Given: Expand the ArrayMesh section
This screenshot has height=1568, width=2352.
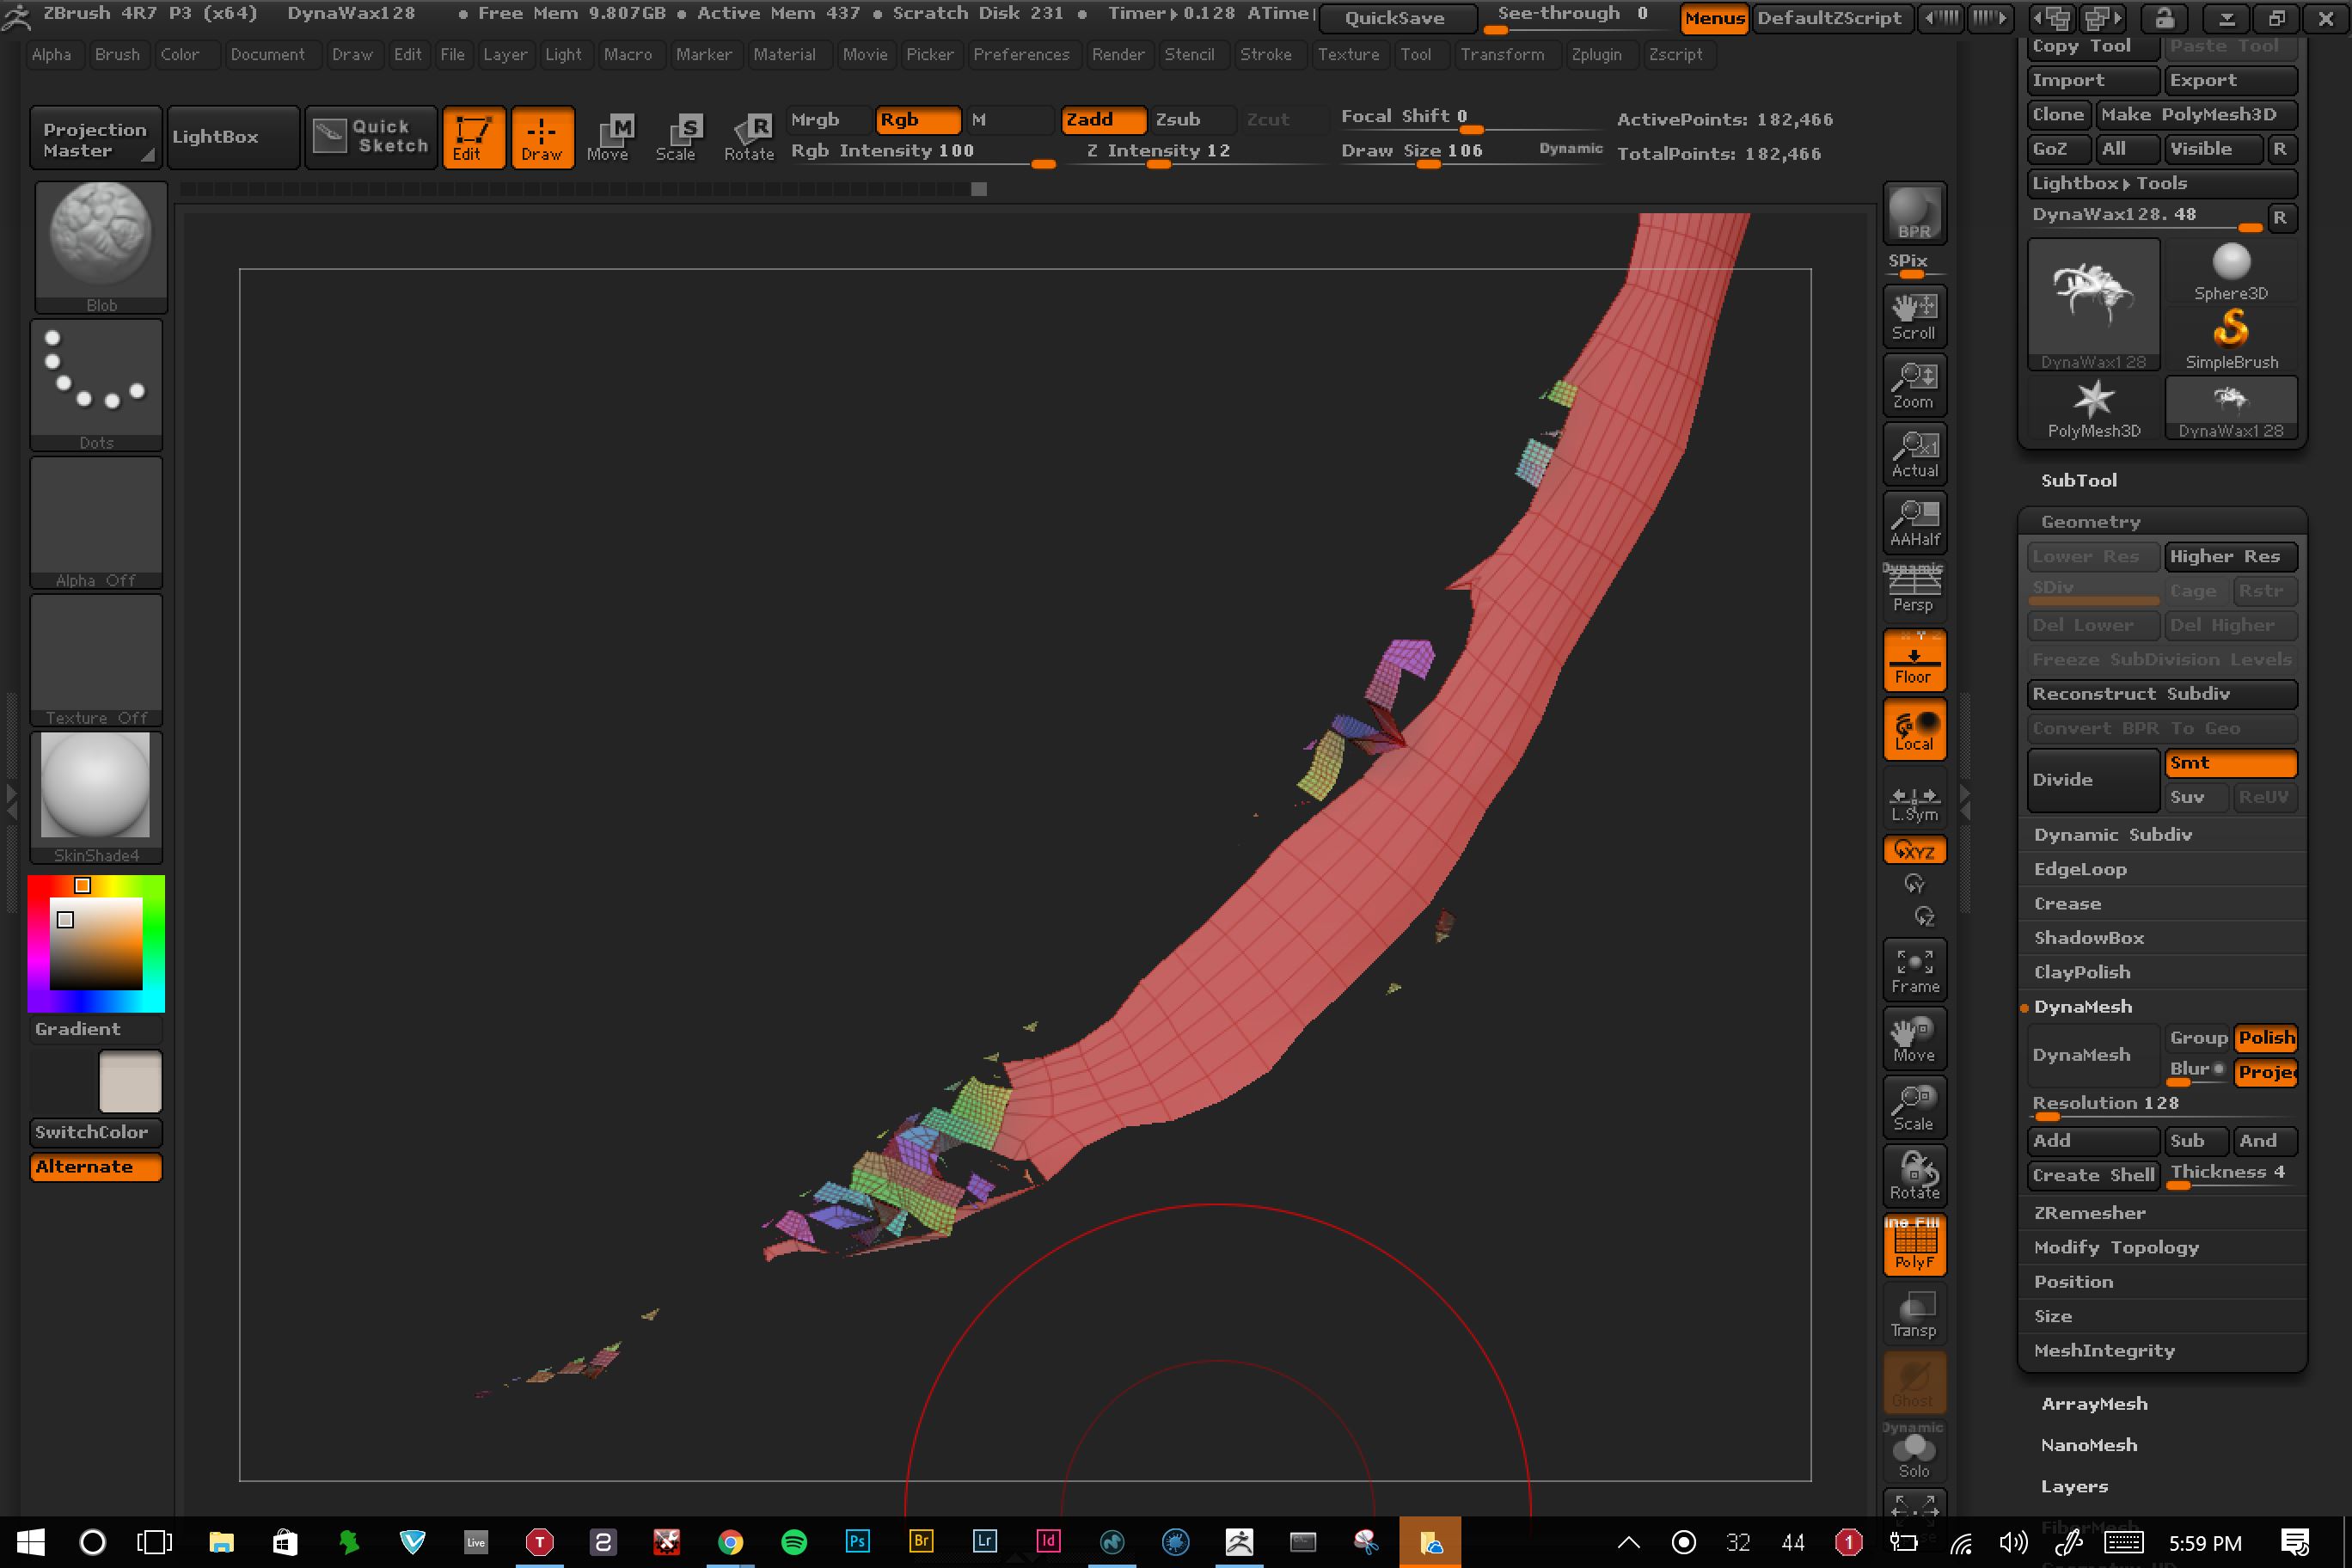Looking at the screenshot, I should pos(2095,1404).
